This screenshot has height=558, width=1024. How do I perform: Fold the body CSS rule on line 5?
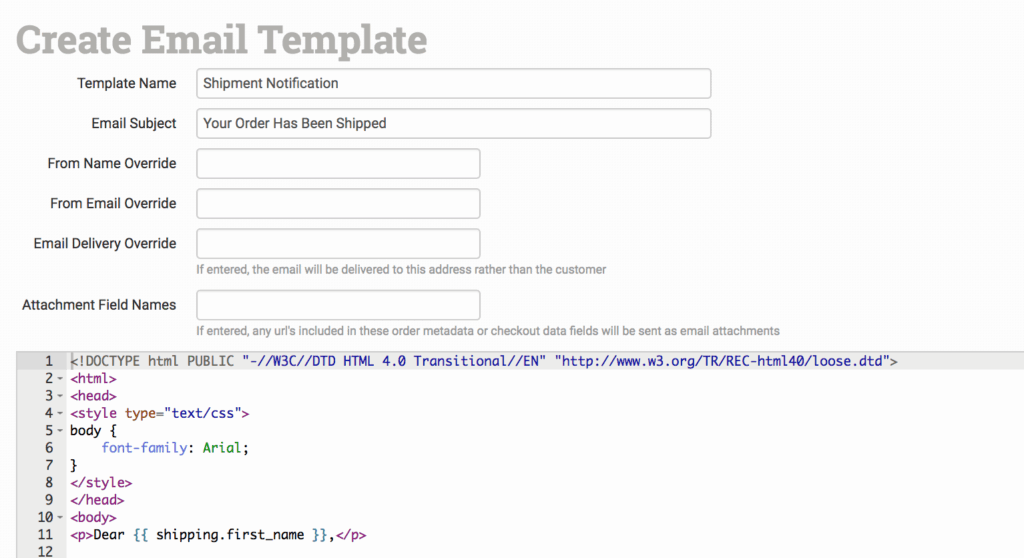[x=60, y=431]
